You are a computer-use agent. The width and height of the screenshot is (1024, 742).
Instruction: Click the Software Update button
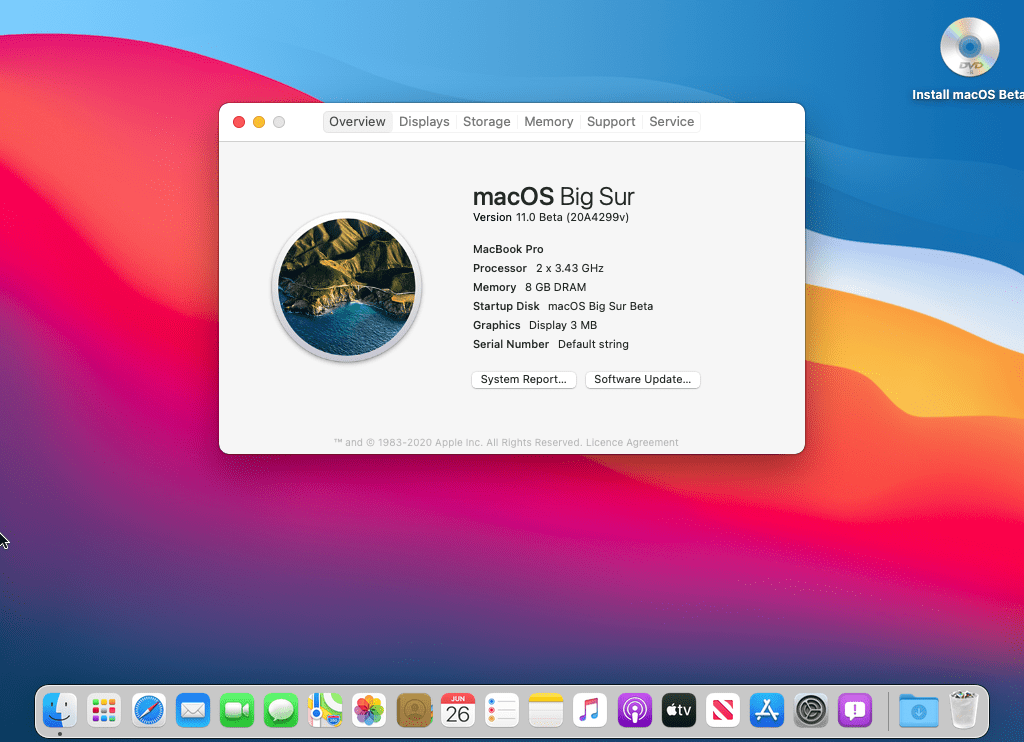[642, 380]
